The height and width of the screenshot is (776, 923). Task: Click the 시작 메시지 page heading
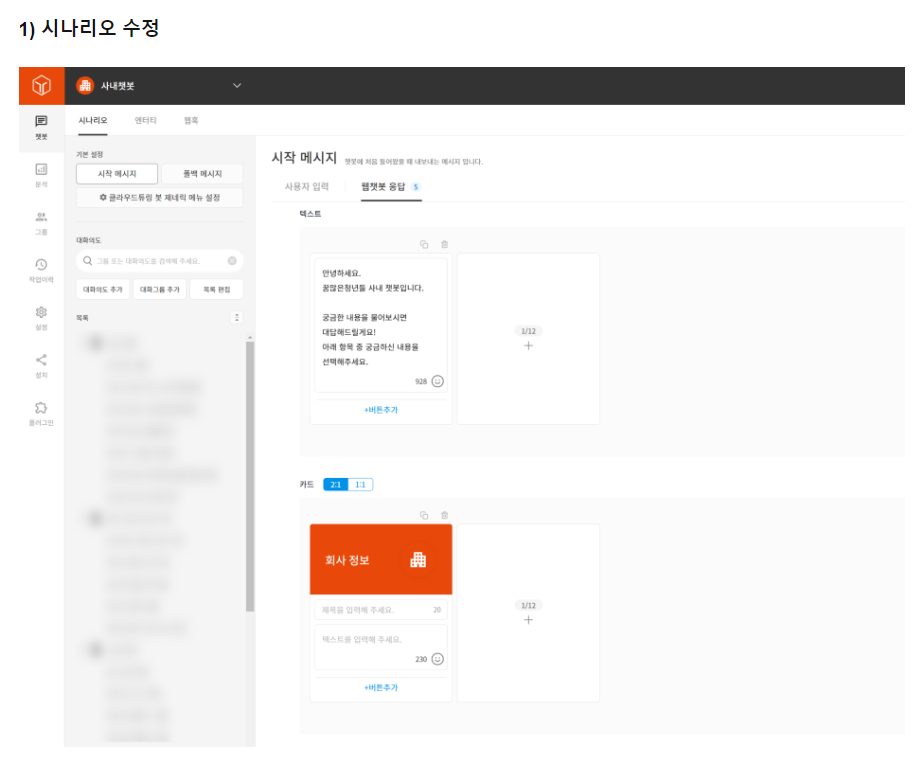(x=304, y=158)
